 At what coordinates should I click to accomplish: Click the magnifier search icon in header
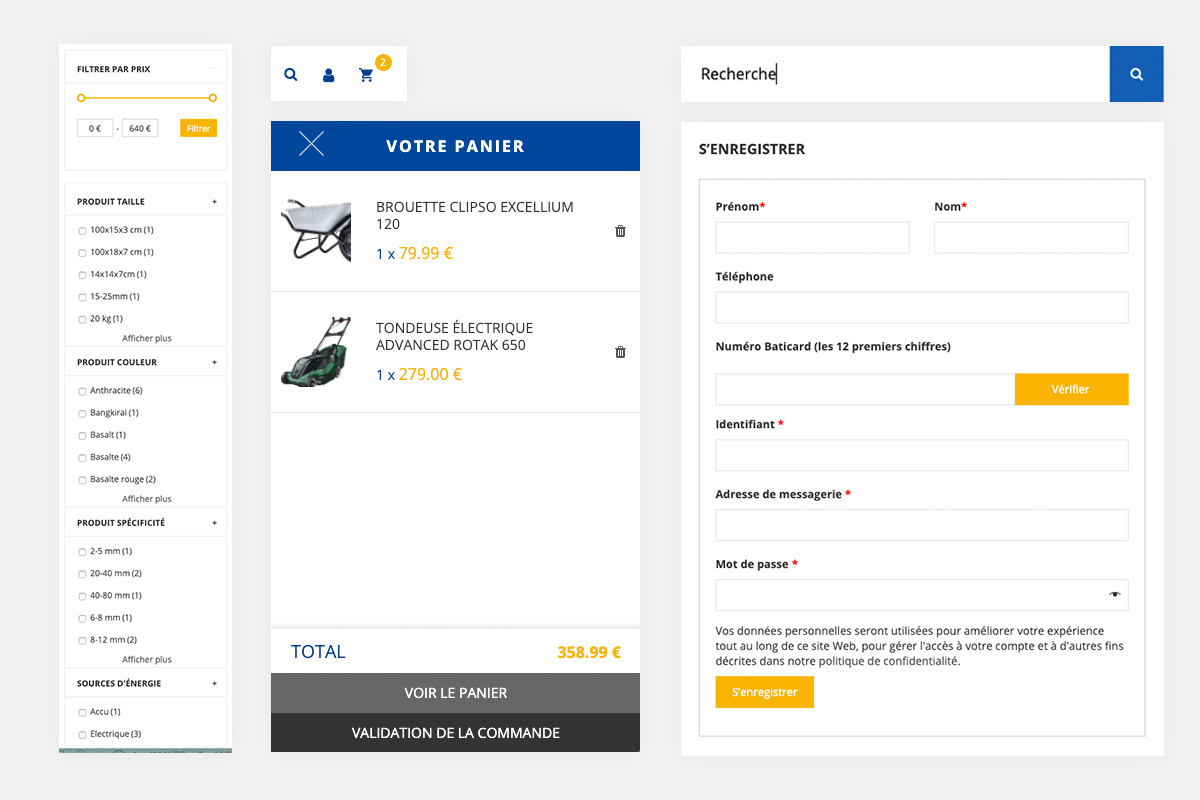click(290, 74)
